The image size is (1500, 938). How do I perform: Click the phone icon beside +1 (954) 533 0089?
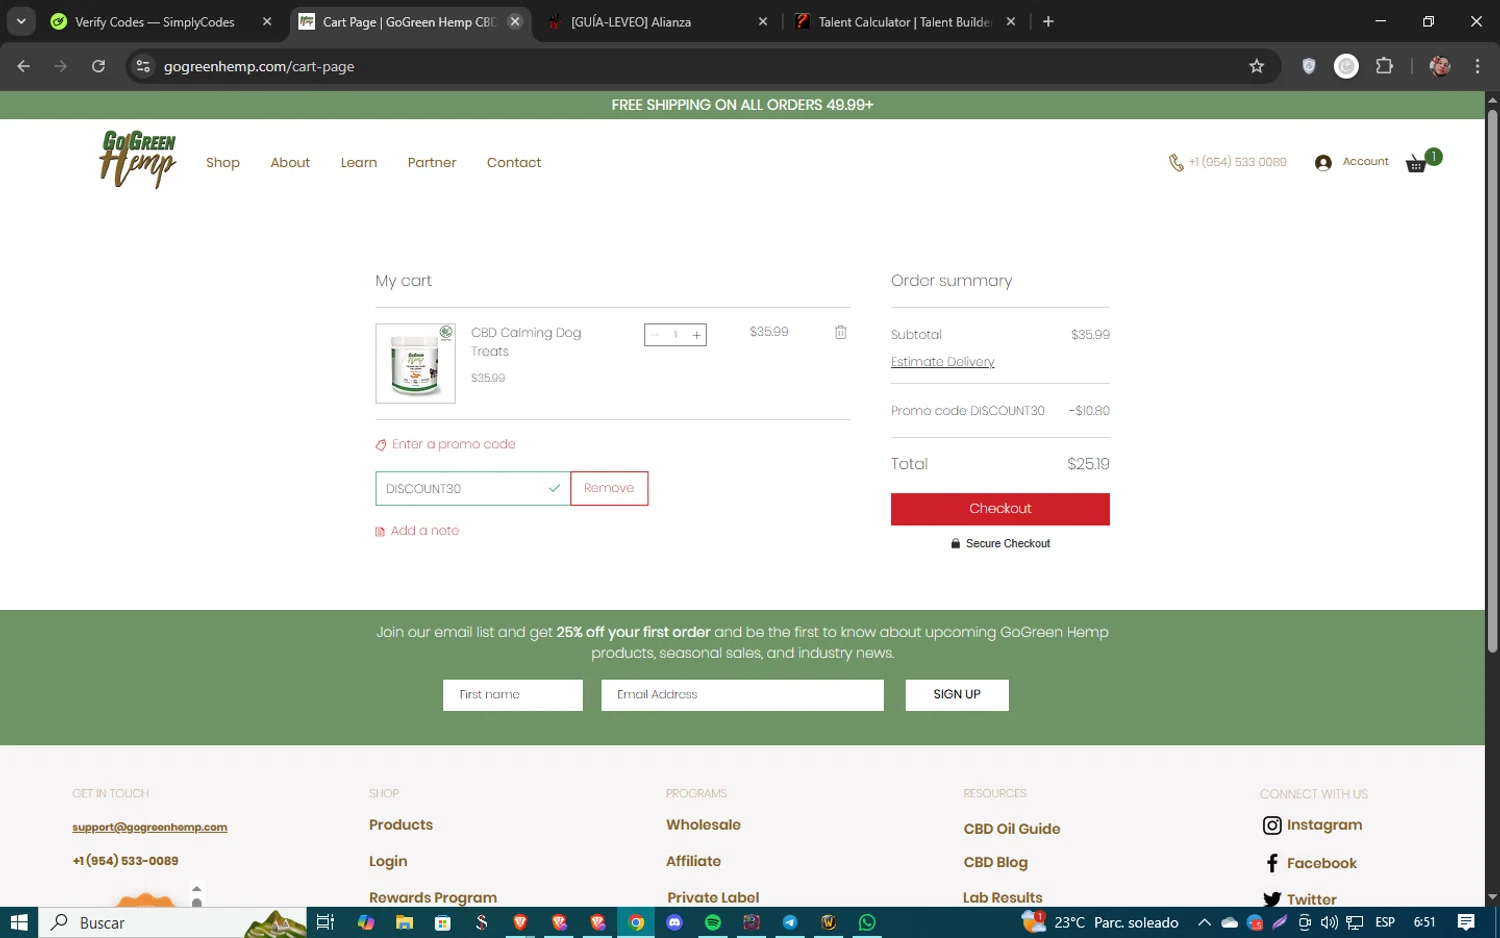point(1176,163)
